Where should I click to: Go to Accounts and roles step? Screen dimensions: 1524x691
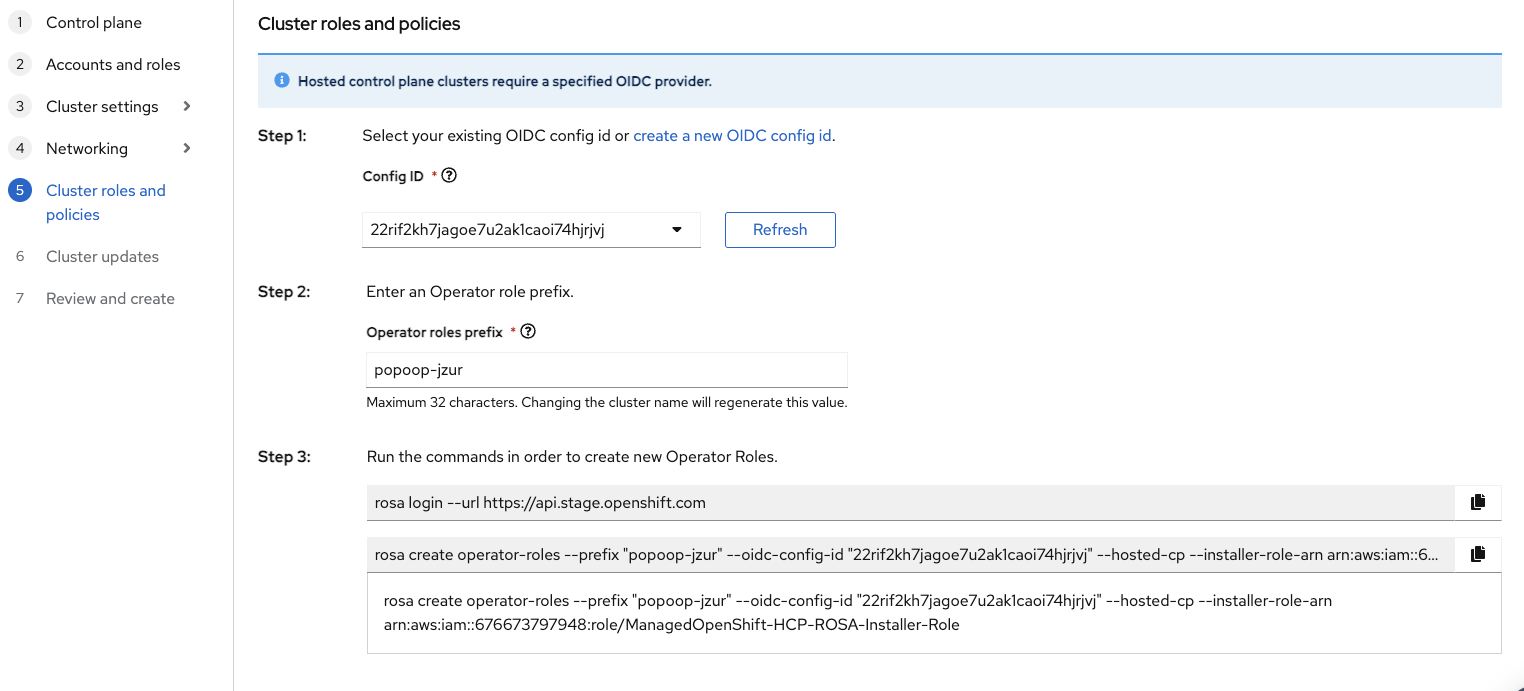click(113, 64)
